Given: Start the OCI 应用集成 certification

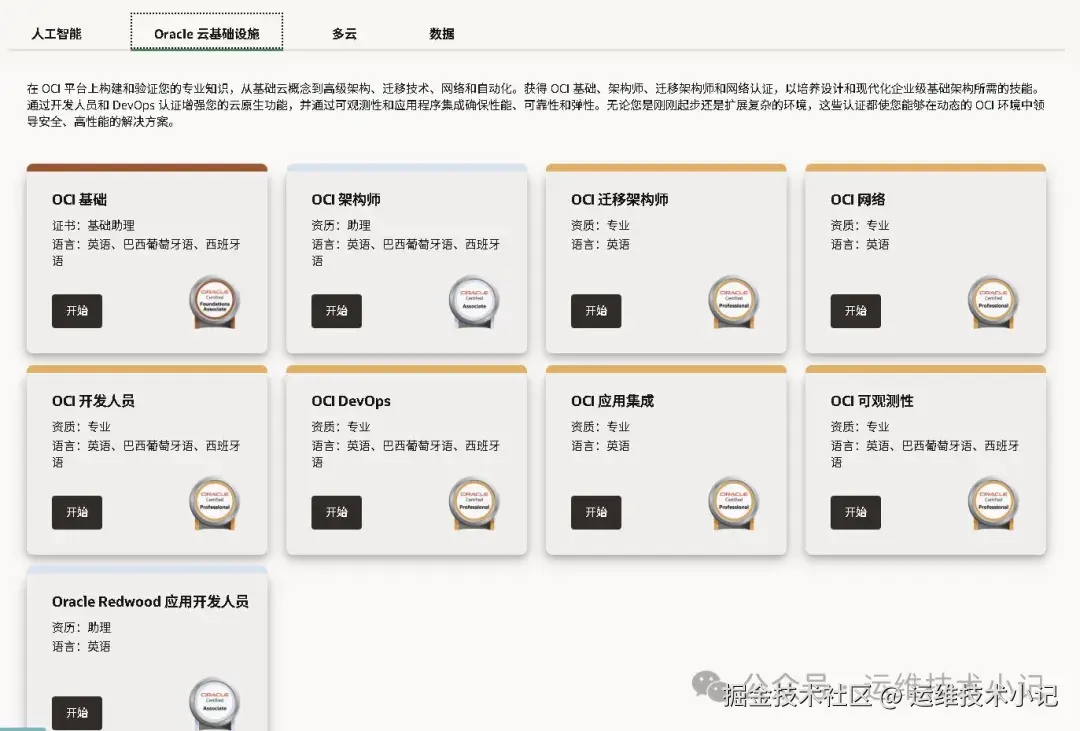Looking at the screenshot, I should tap(596, 512).
